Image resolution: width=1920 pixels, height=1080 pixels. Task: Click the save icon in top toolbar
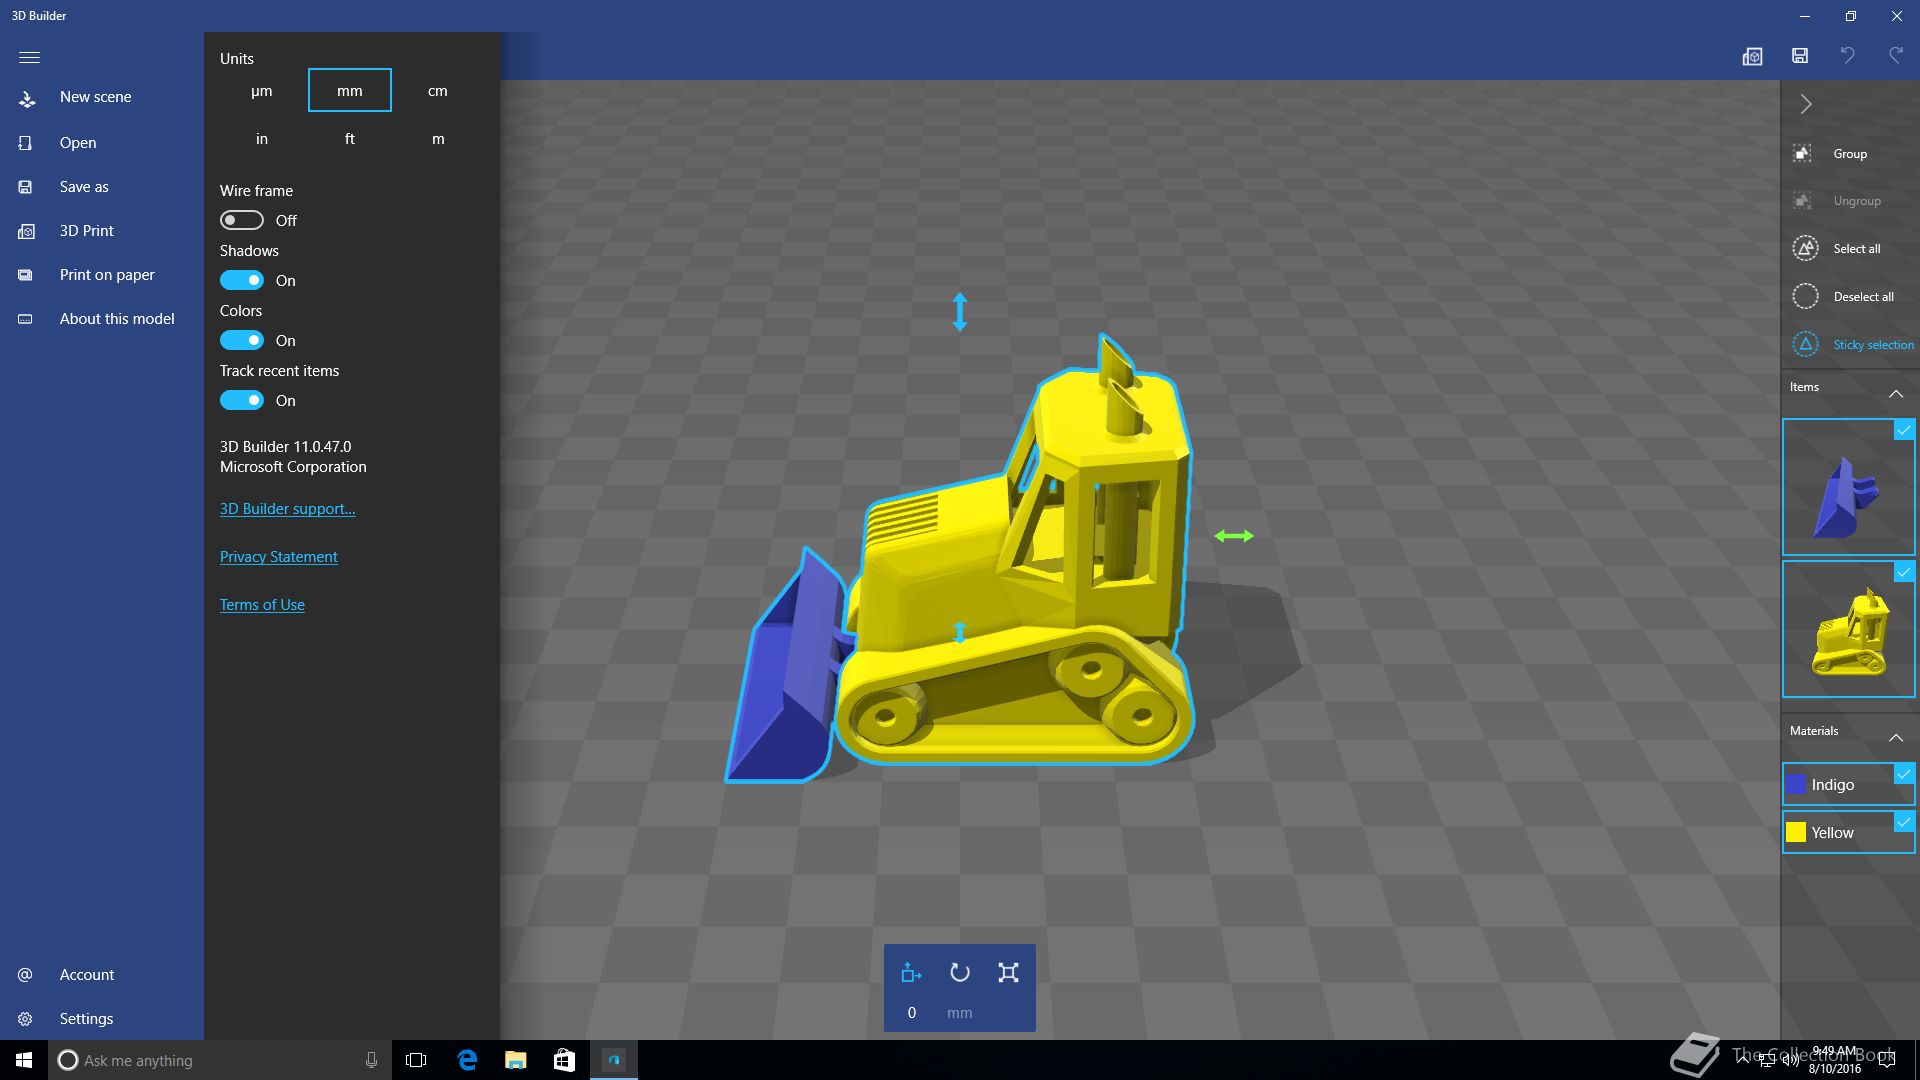(x=1800, y=56)
